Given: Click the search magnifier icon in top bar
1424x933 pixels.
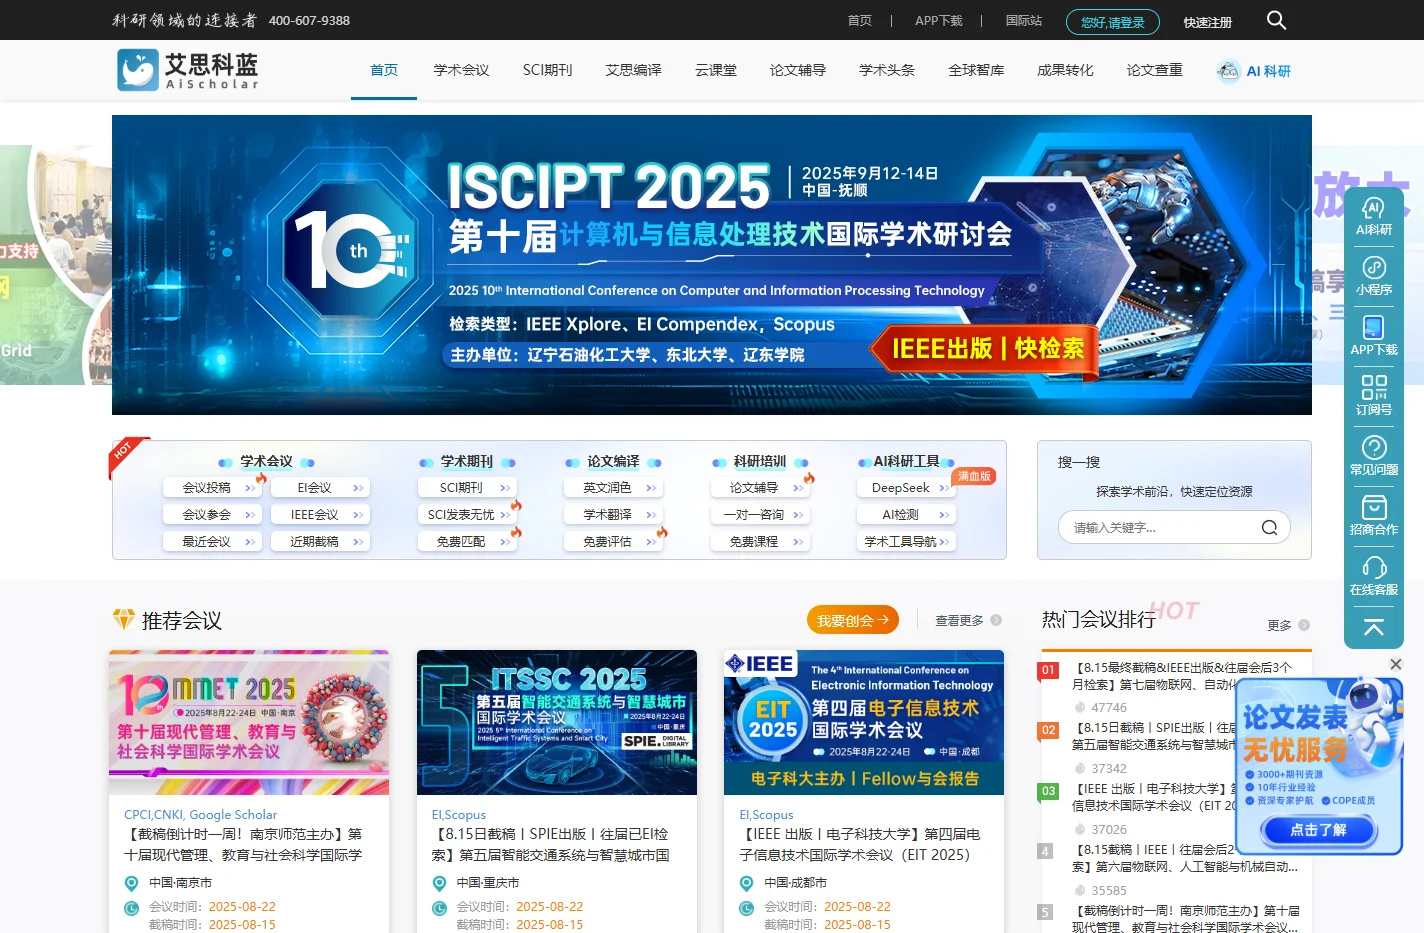Looking at the screenshot, I should click(x=1276, y=20).
